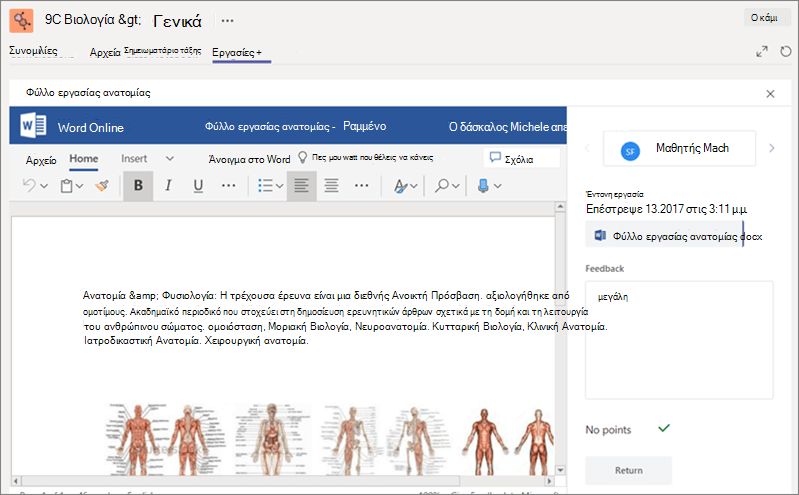Expand more ribbon tabs chevron

pyautogui.click(x=170, y=159)
